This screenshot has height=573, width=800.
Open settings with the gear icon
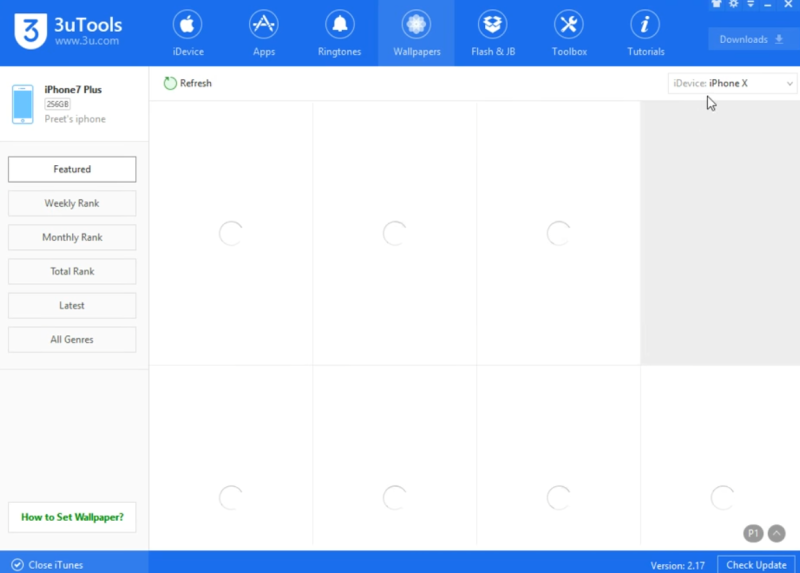(734, 4)
